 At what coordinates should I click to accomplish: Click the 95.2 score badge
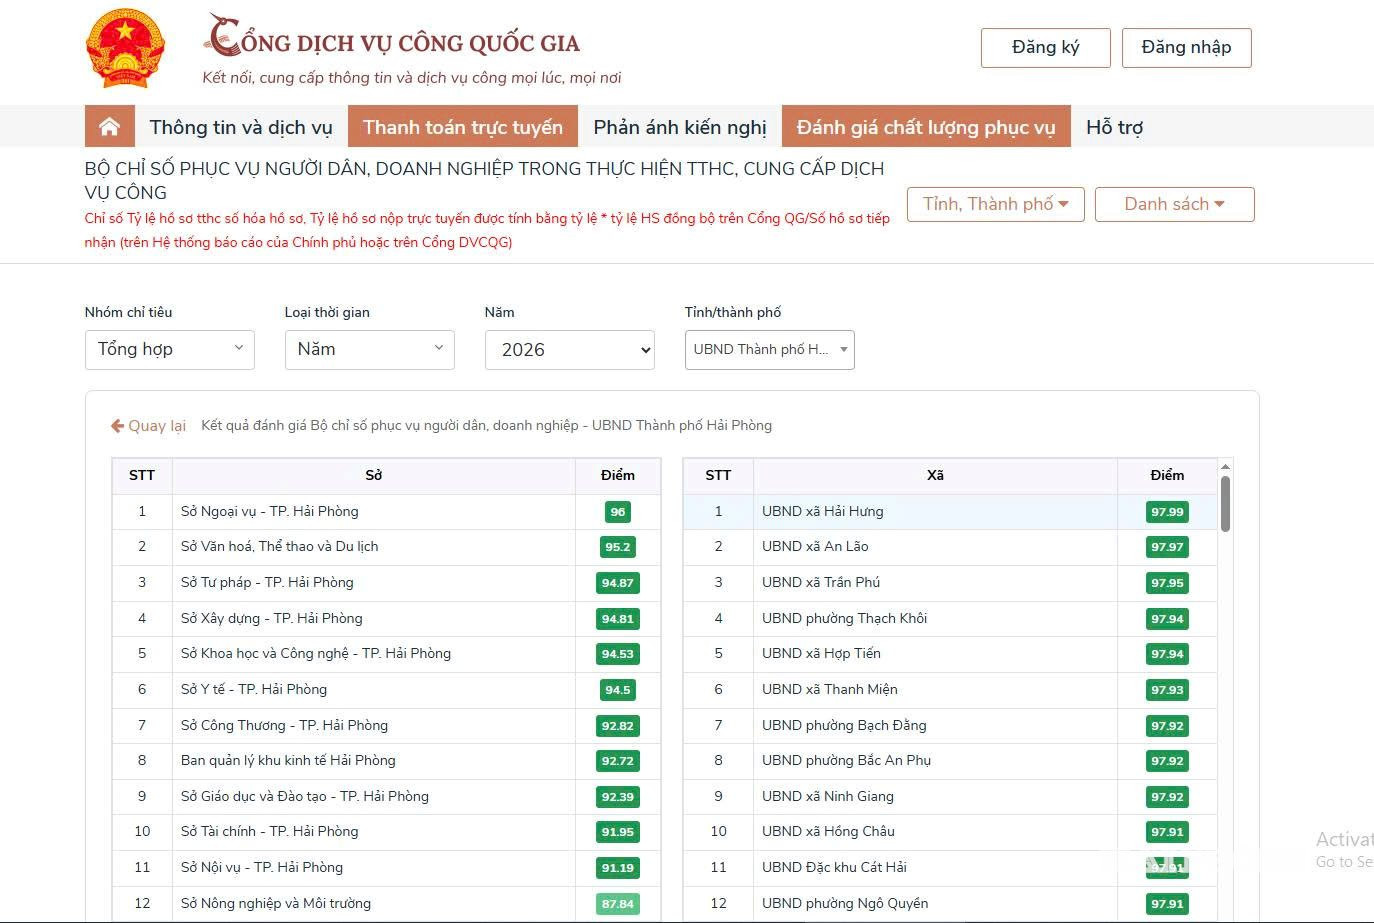coord(618,547)
